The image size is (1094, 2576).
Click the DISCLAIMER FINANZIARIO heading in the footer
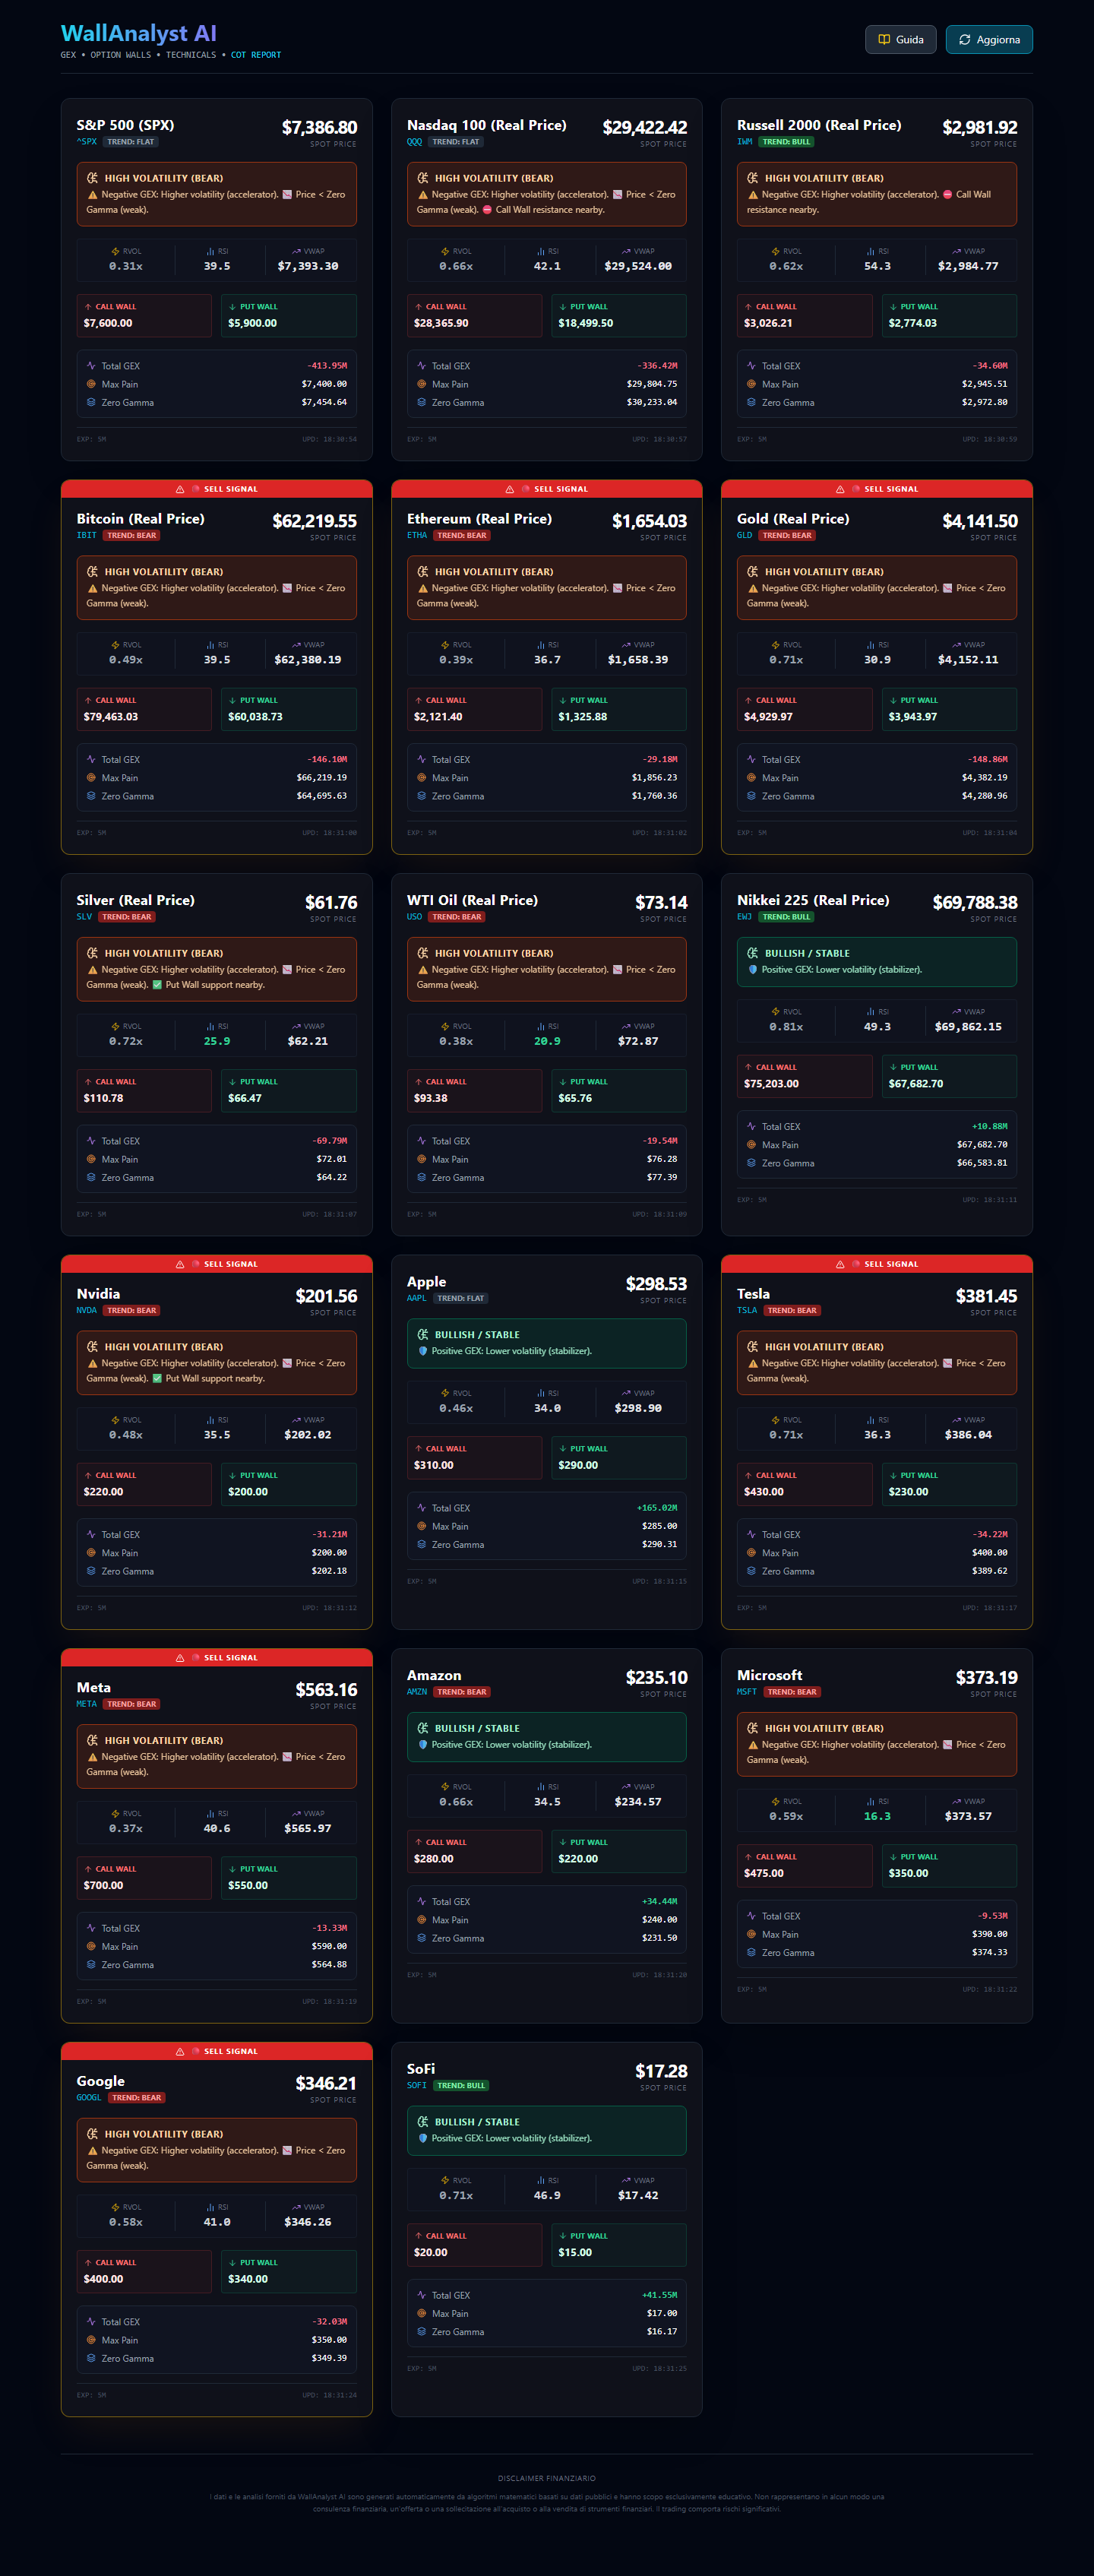[x=547, y=2478]
